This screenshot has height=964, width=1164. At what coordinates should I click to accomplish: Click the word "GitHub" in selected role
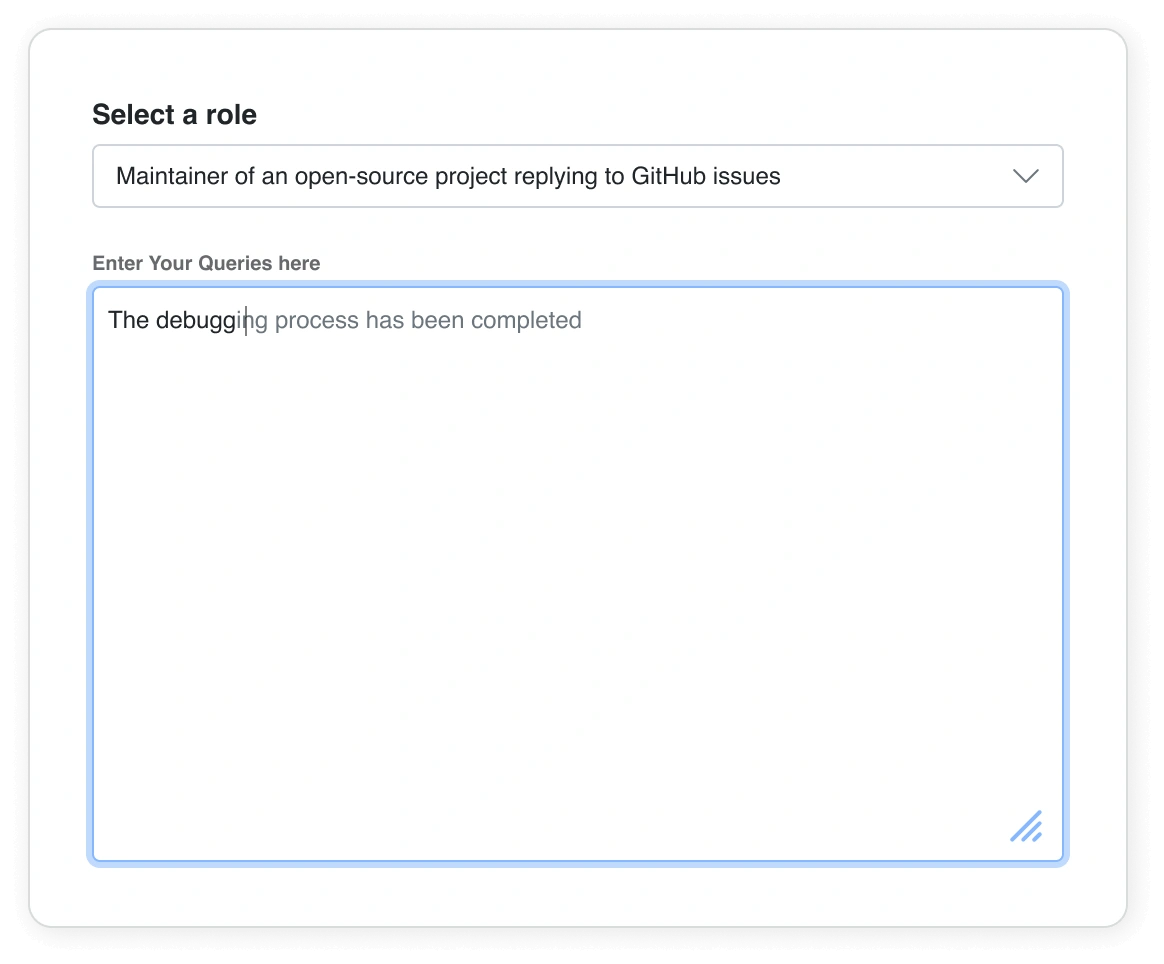pos(668,177)
